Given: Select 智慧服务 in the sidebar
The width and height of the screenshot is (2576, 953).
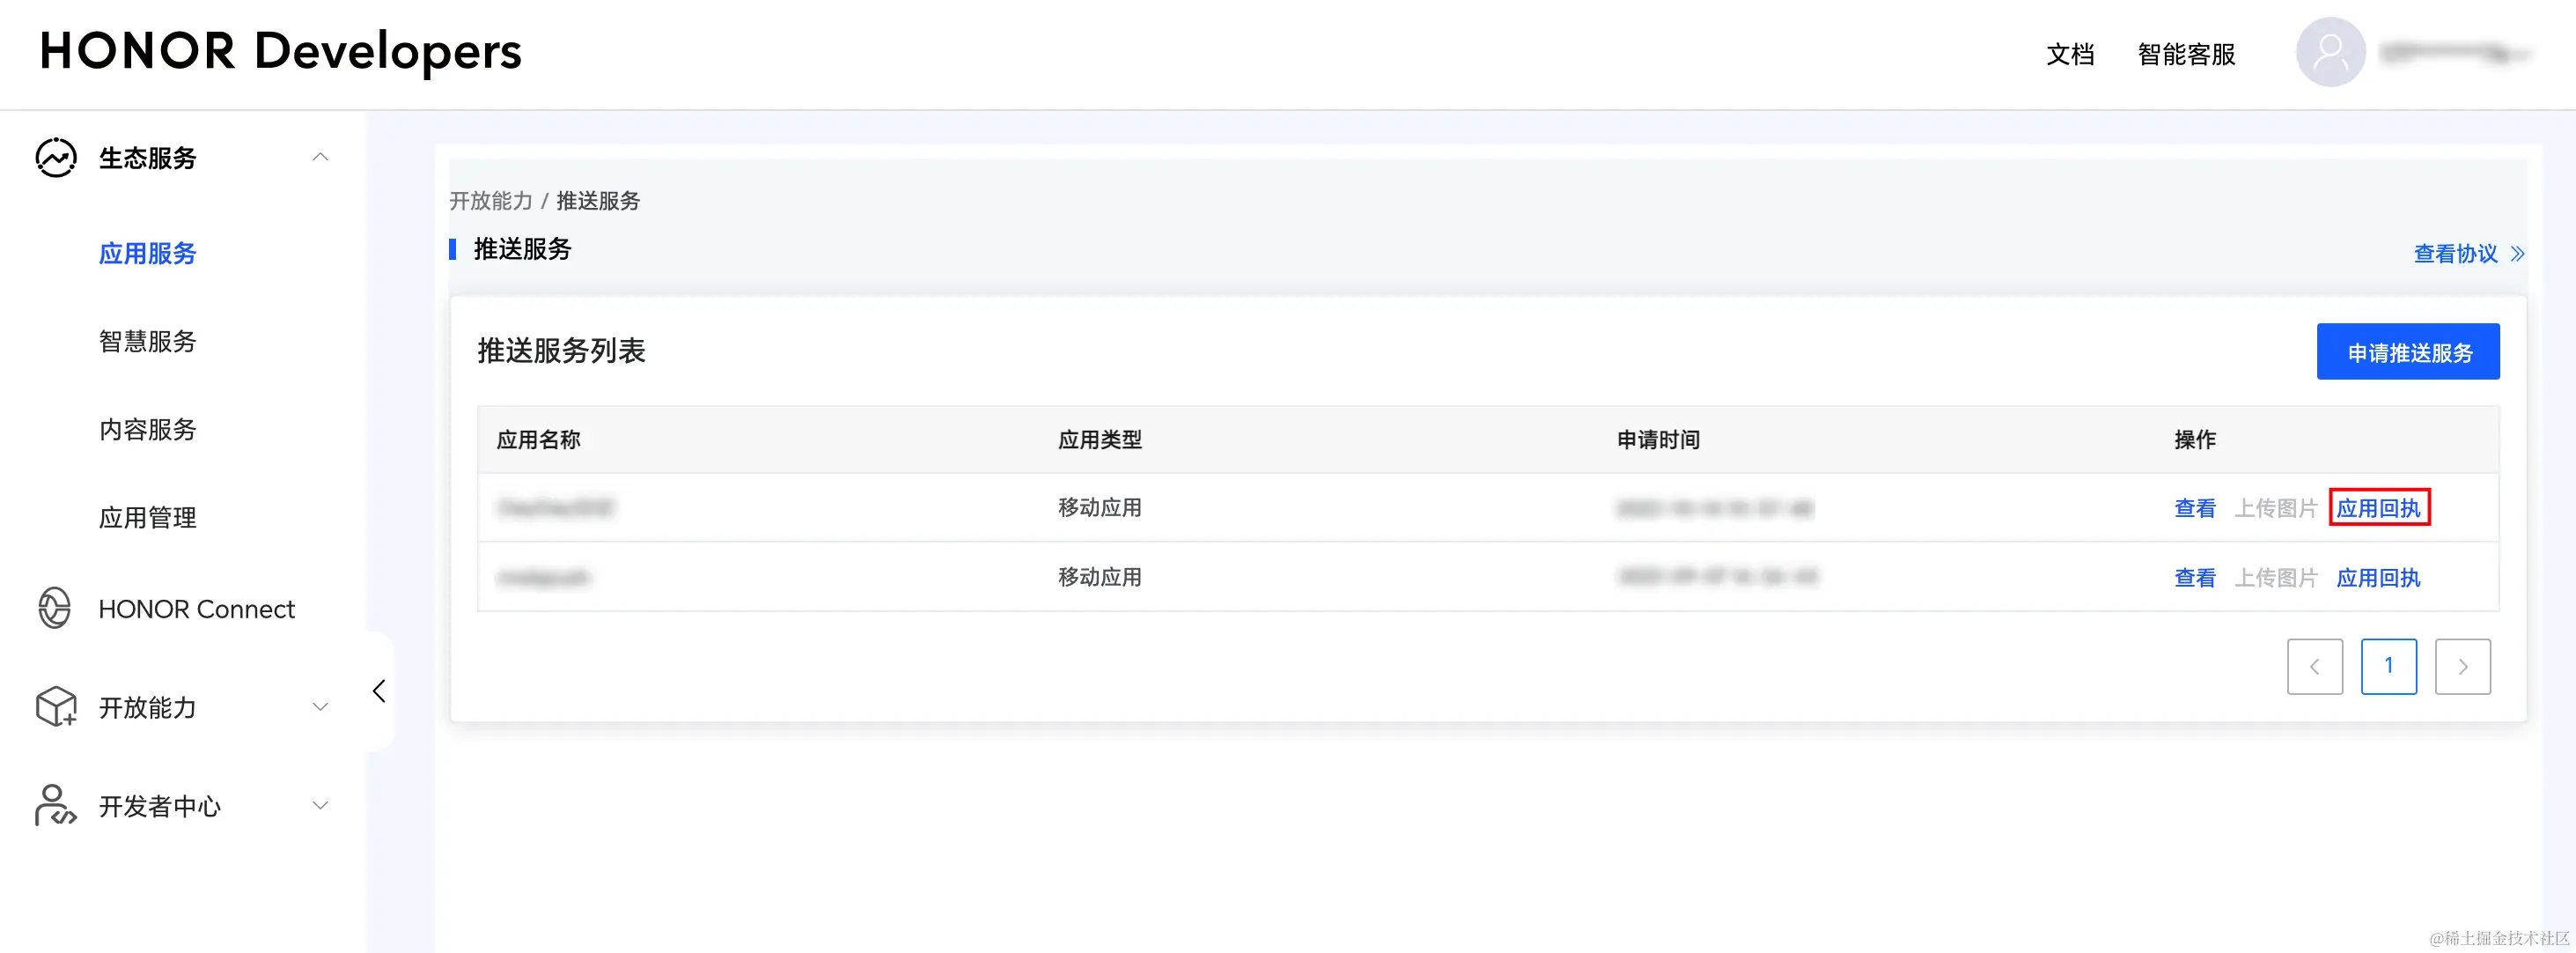Looking at the screenshot, I should (x=148, y=341).
